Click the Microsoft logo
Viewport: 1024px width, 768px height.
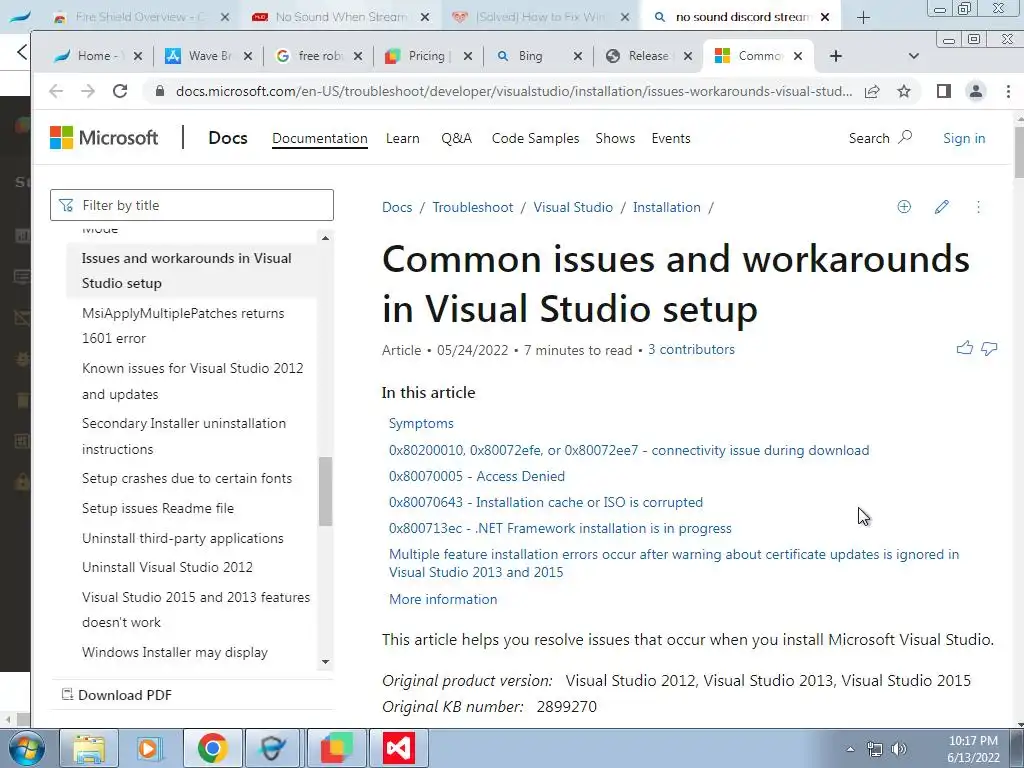tap(104, 138)
